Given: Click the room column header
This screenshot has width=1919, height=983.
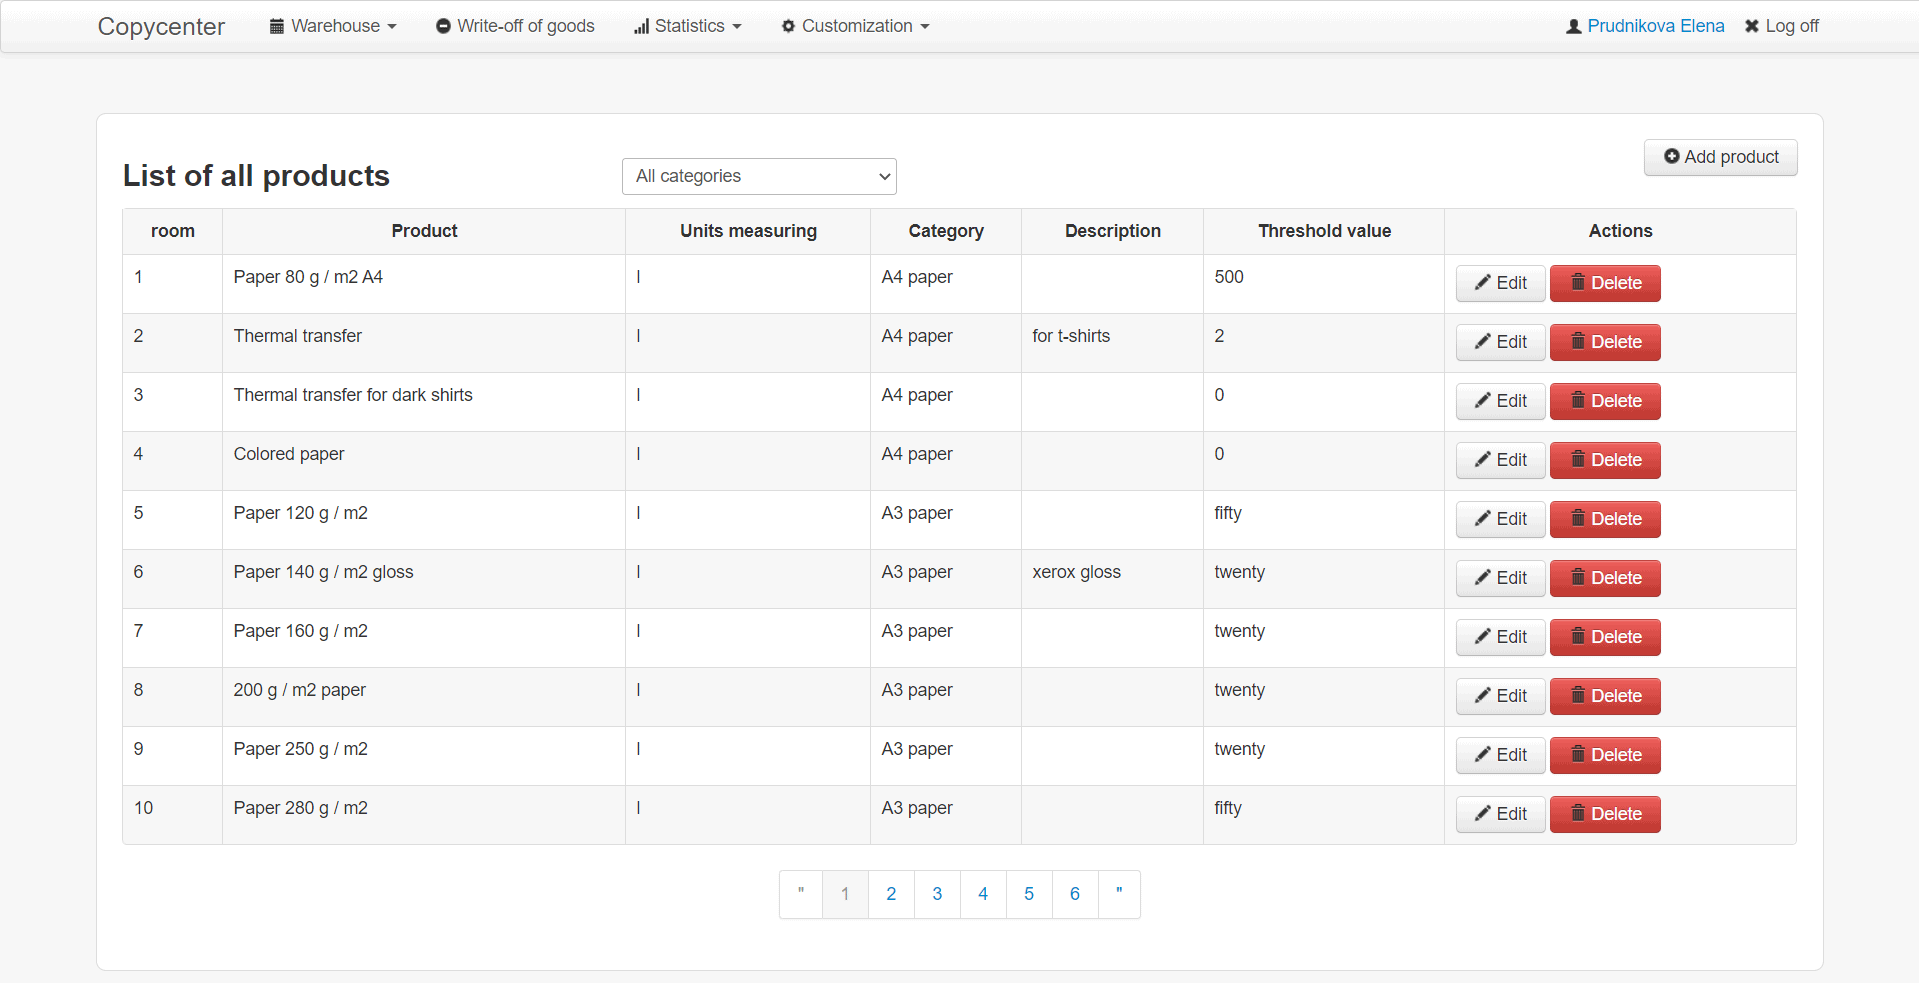Looking at the screenshot, I should [x=173, y=231].
